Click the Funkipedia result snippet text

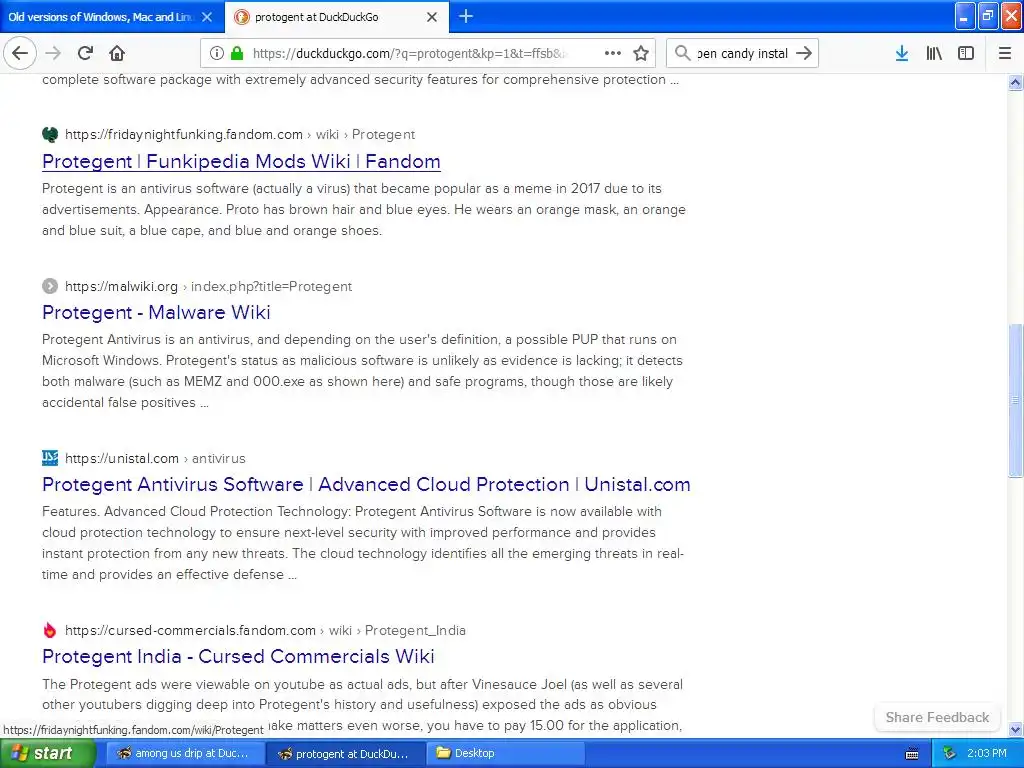click(x=364, y=209)
